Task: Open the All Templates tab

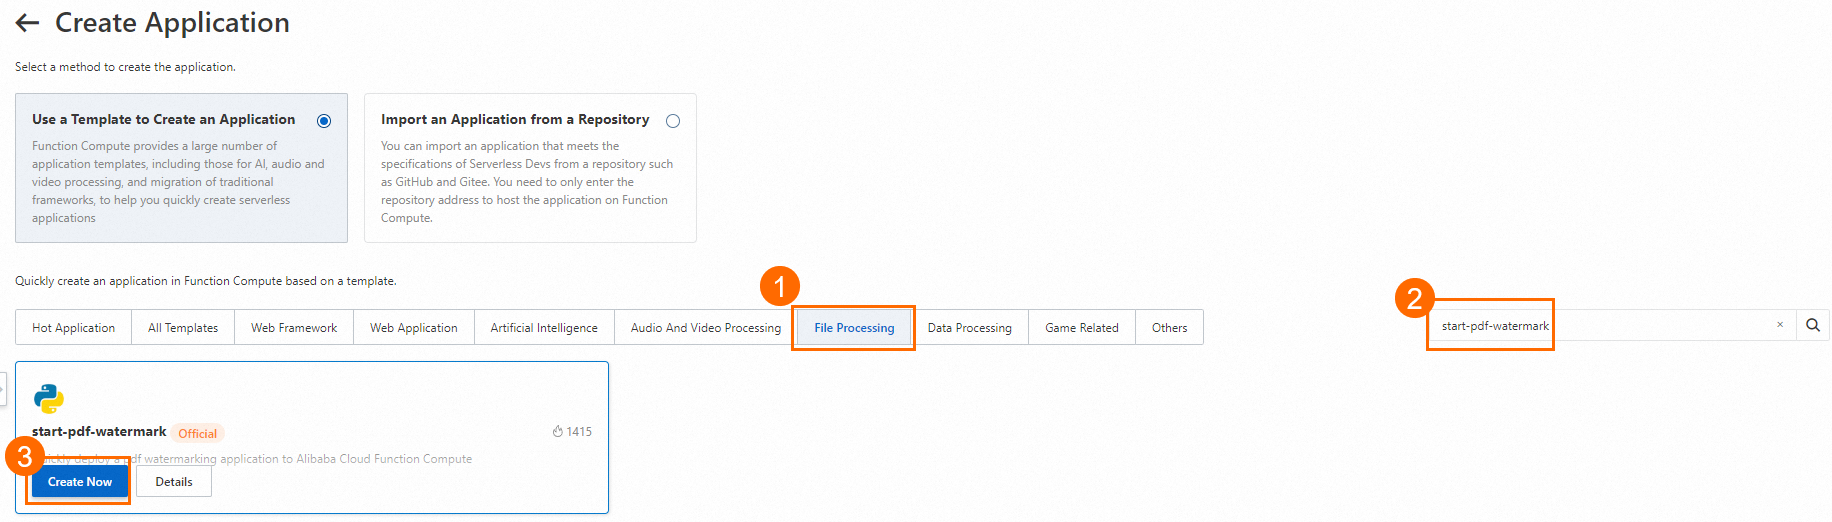Action: tap(183, 328)
